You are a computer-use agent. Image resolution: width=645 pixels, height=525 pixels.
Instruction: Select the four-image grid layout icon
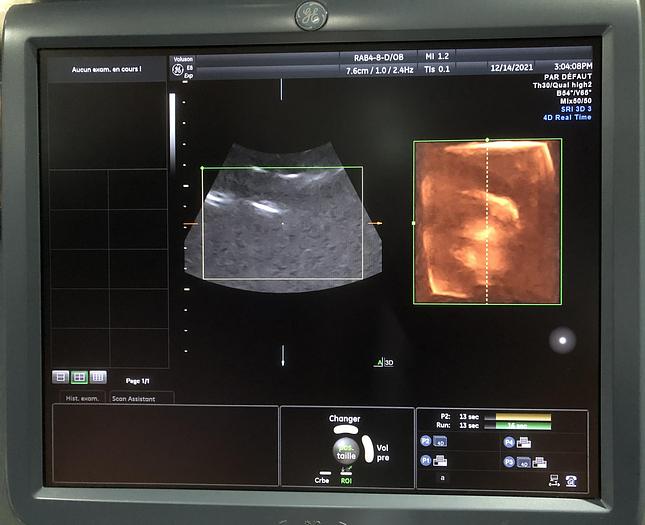coord(79,377)
